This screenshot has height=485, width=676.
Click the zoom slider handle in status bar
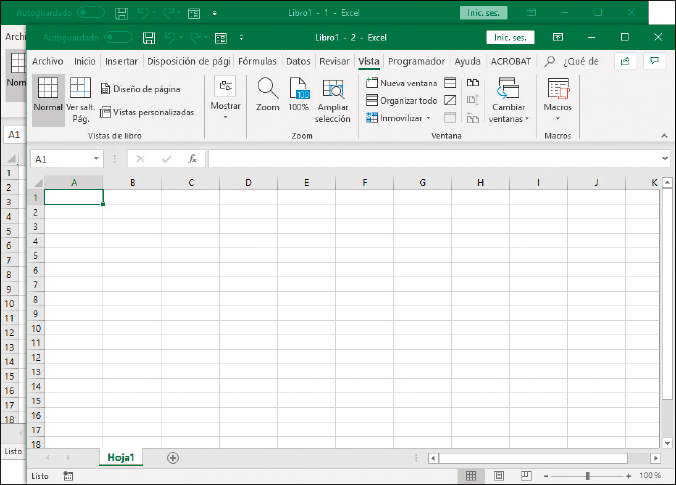click(x=587, y=476)
